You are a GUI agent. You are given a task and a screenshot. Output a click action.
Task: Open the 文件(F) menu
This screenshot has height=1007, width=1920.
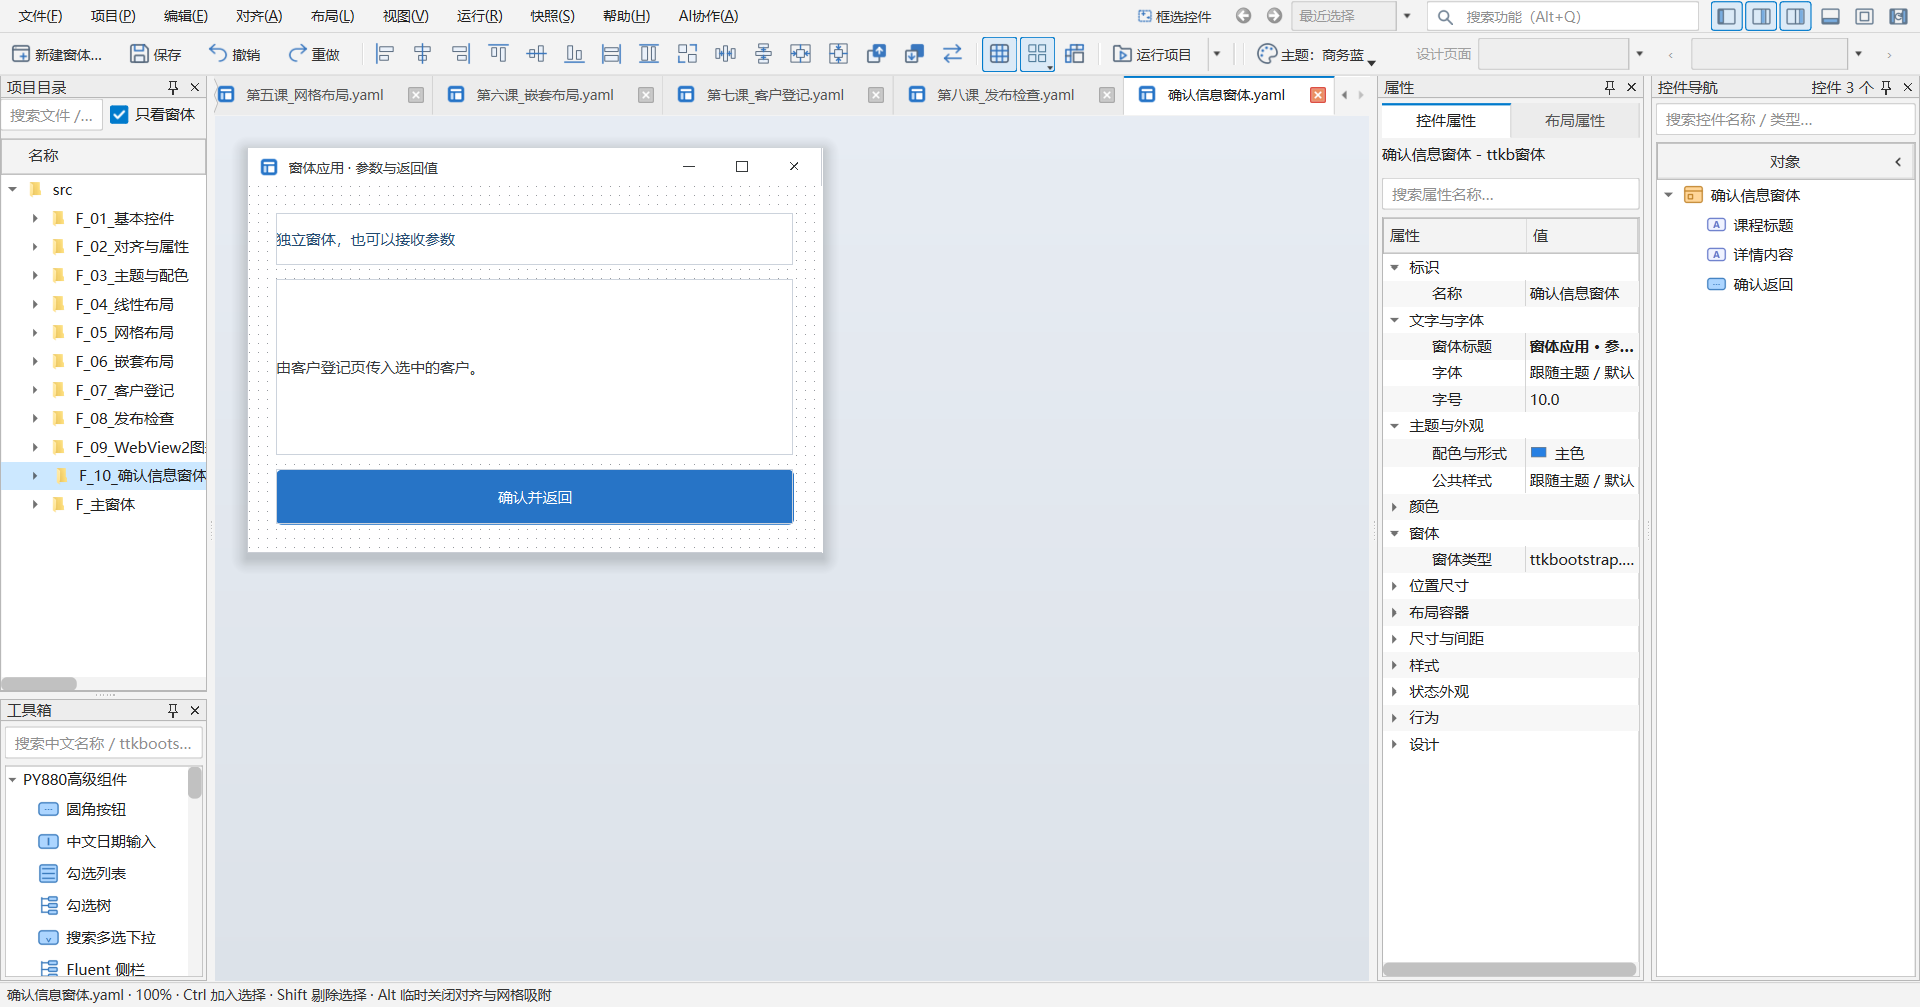(x=40, y=16)
